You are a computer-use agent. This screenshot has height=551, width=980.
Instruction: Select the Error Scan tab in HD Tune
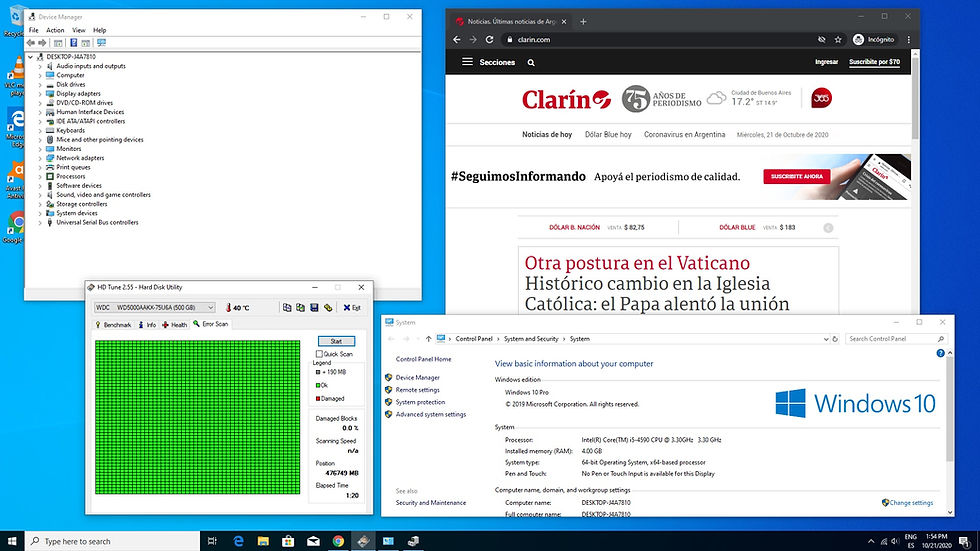point(211,324)
